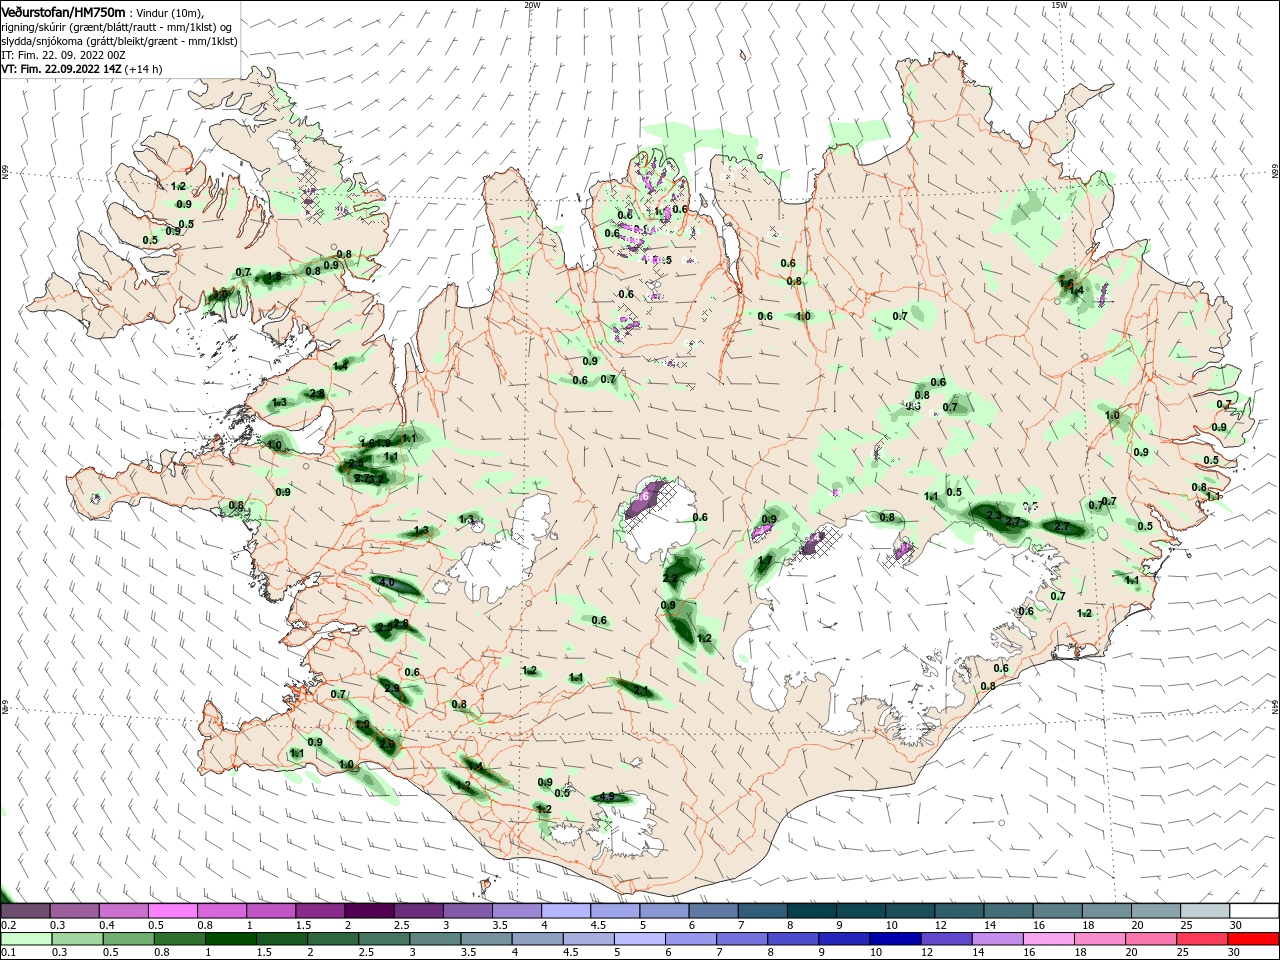Click the bright red swatch in the rain legend
The height and width of the screenshot is (960, 1280).
(x=1253, y=939)
